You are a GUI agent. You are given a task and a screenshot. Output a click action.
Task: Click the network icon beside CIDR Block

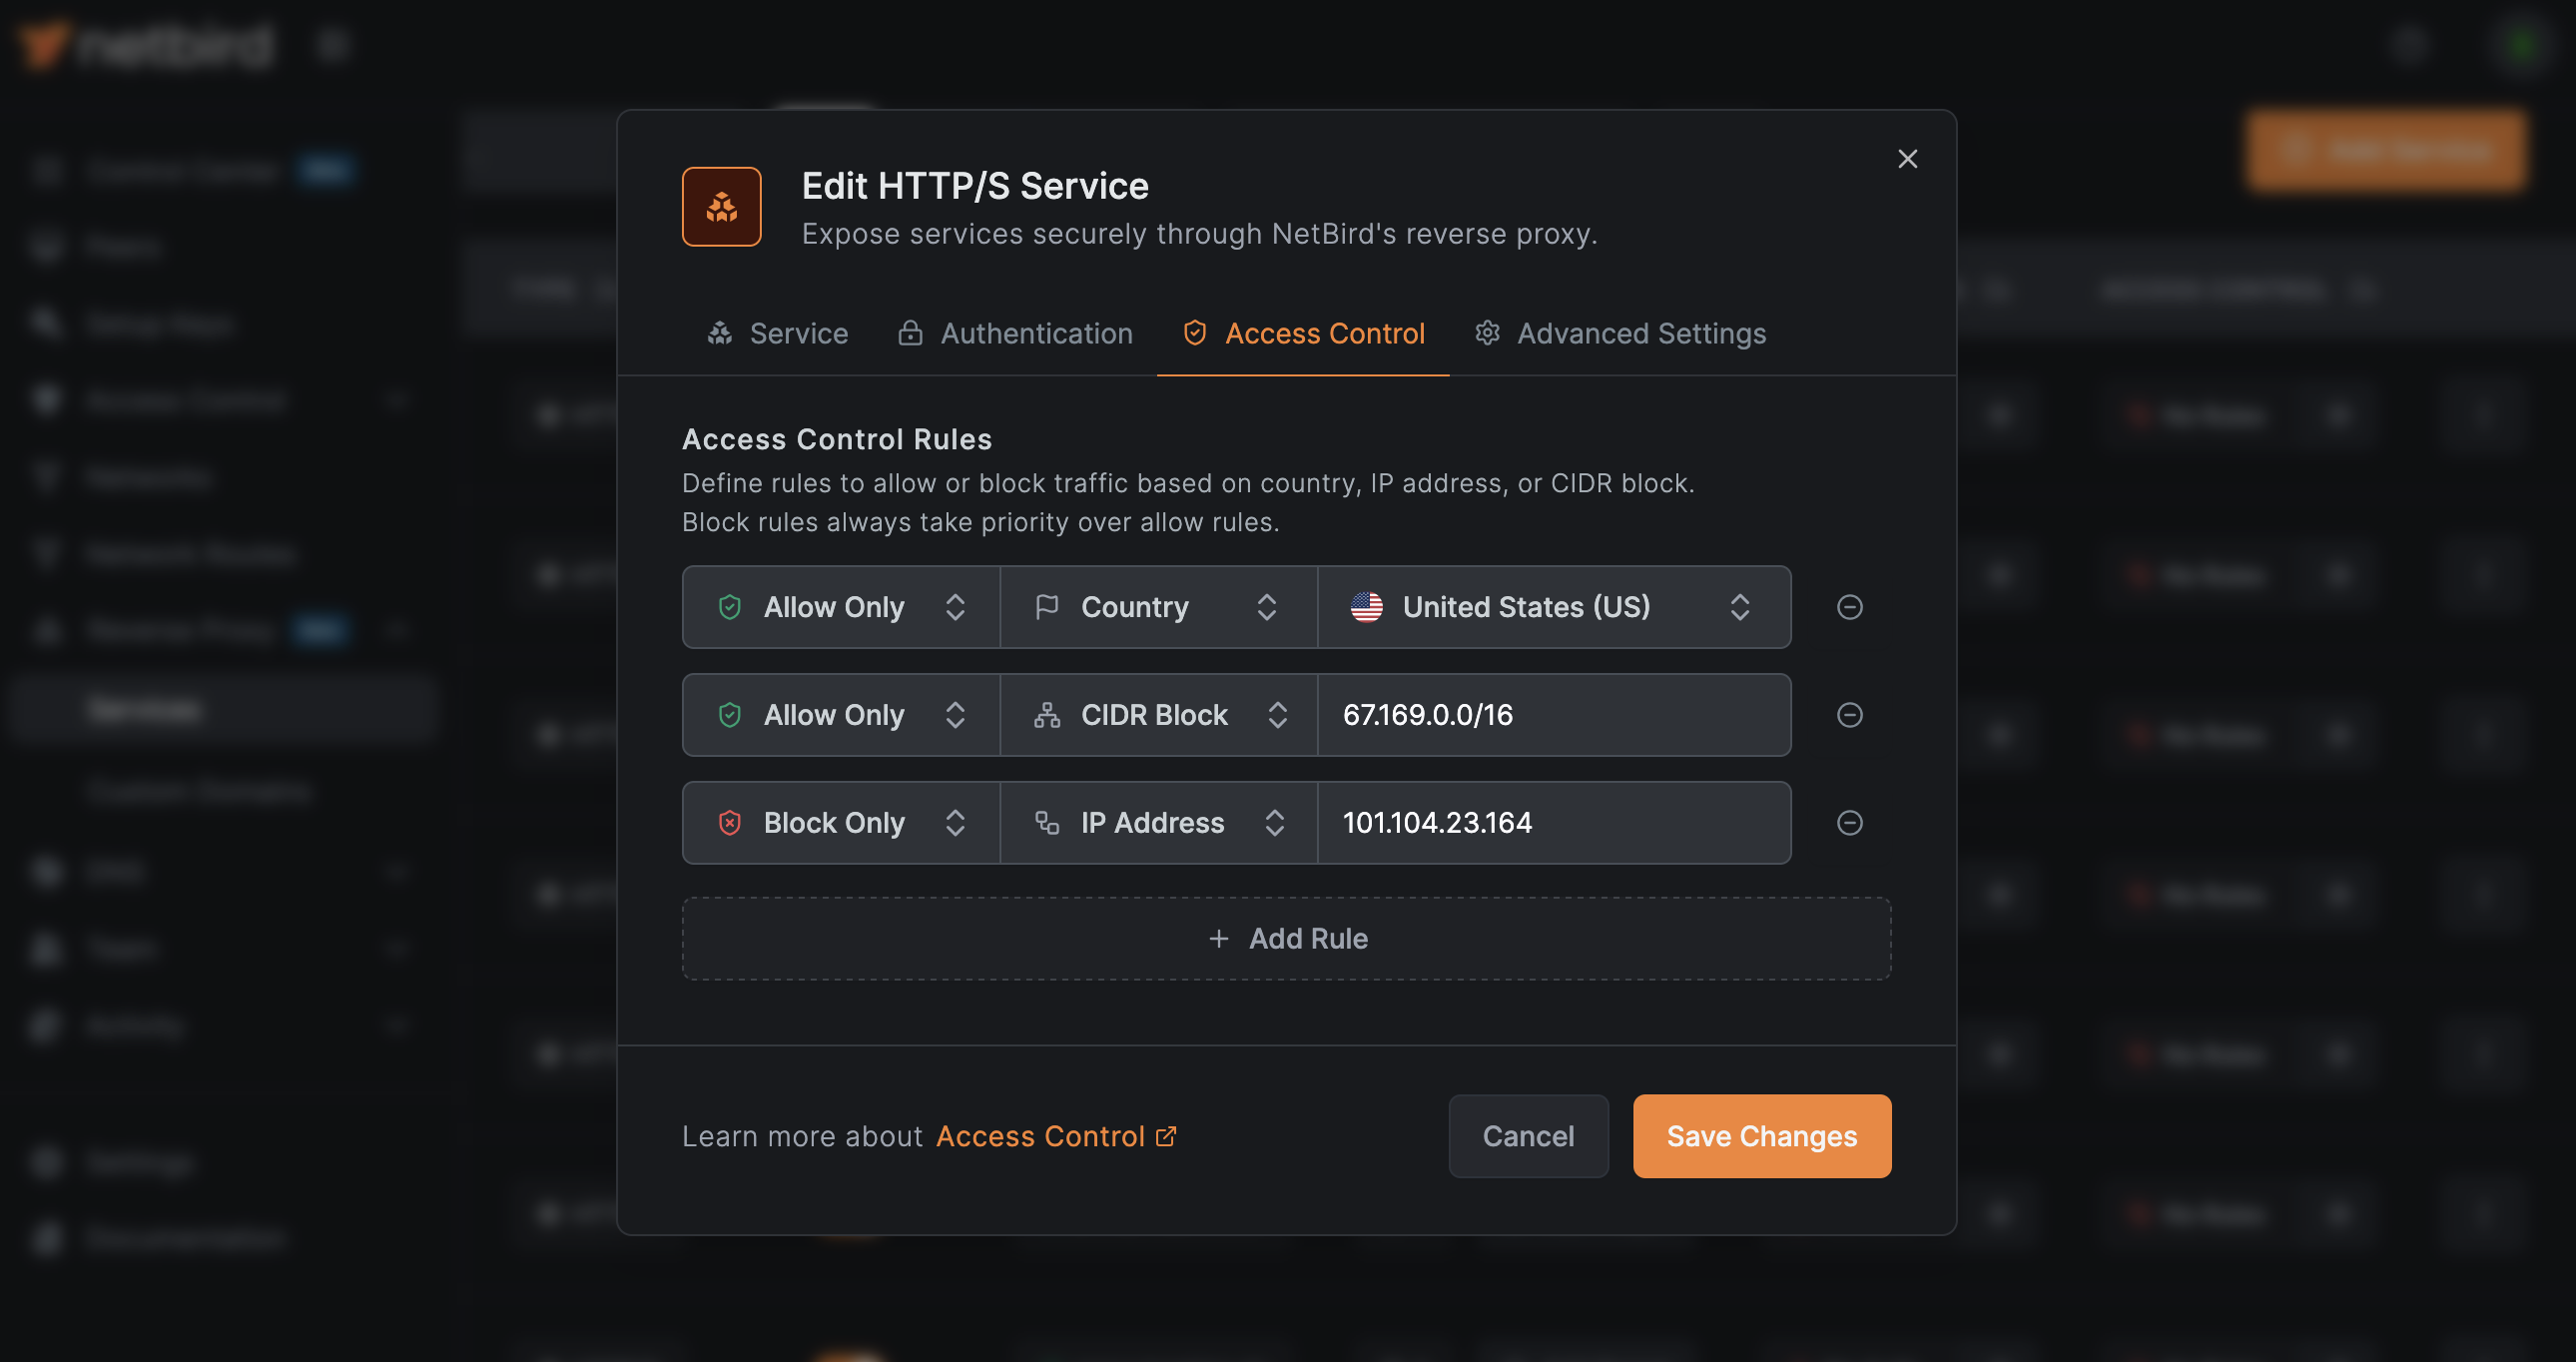pyautogui.click(x=1047, y=715)
